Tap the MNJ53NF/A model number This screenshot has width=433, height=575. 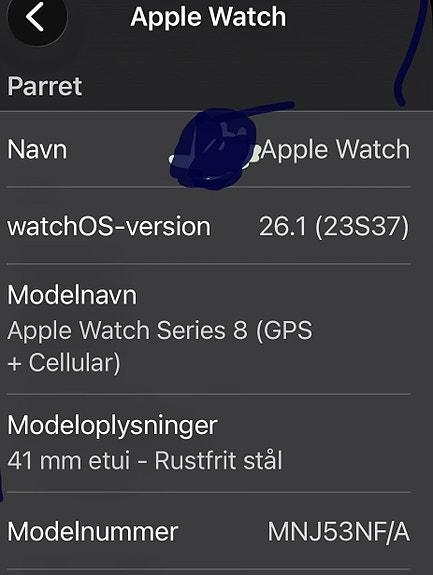pos(338,532)
